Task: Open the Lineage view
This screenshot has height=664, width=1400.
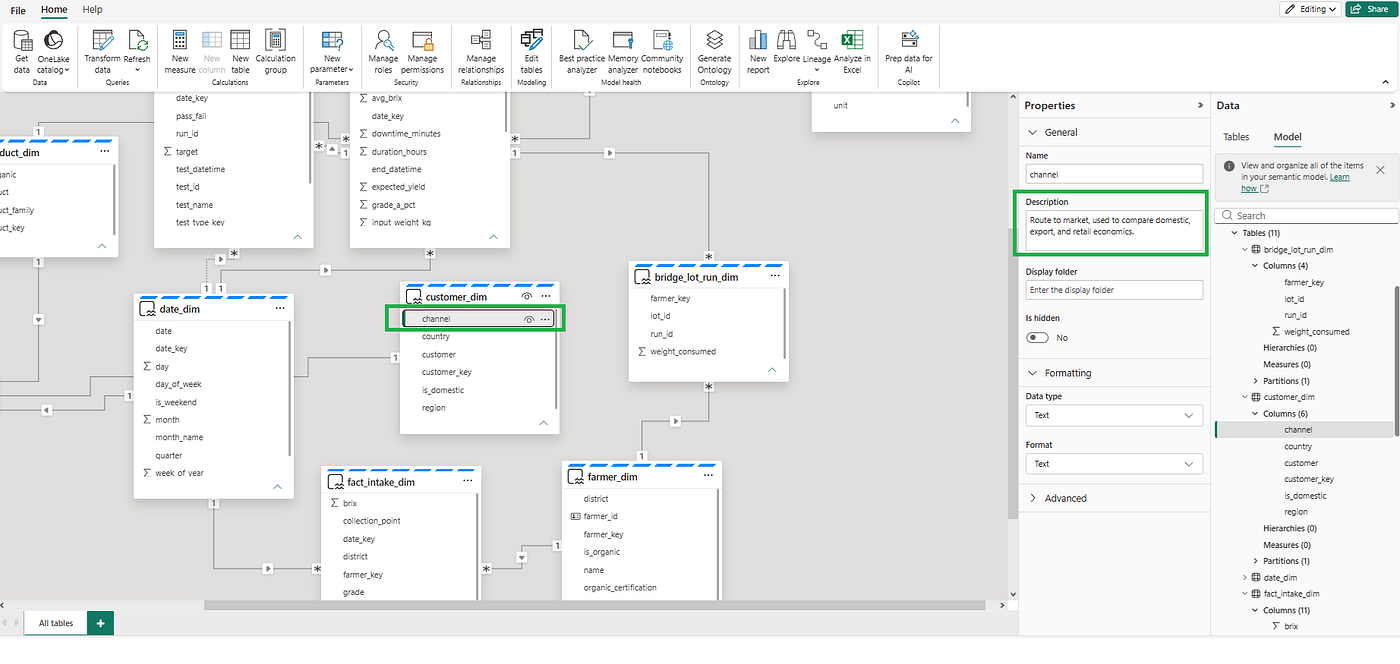Action: 817,50
